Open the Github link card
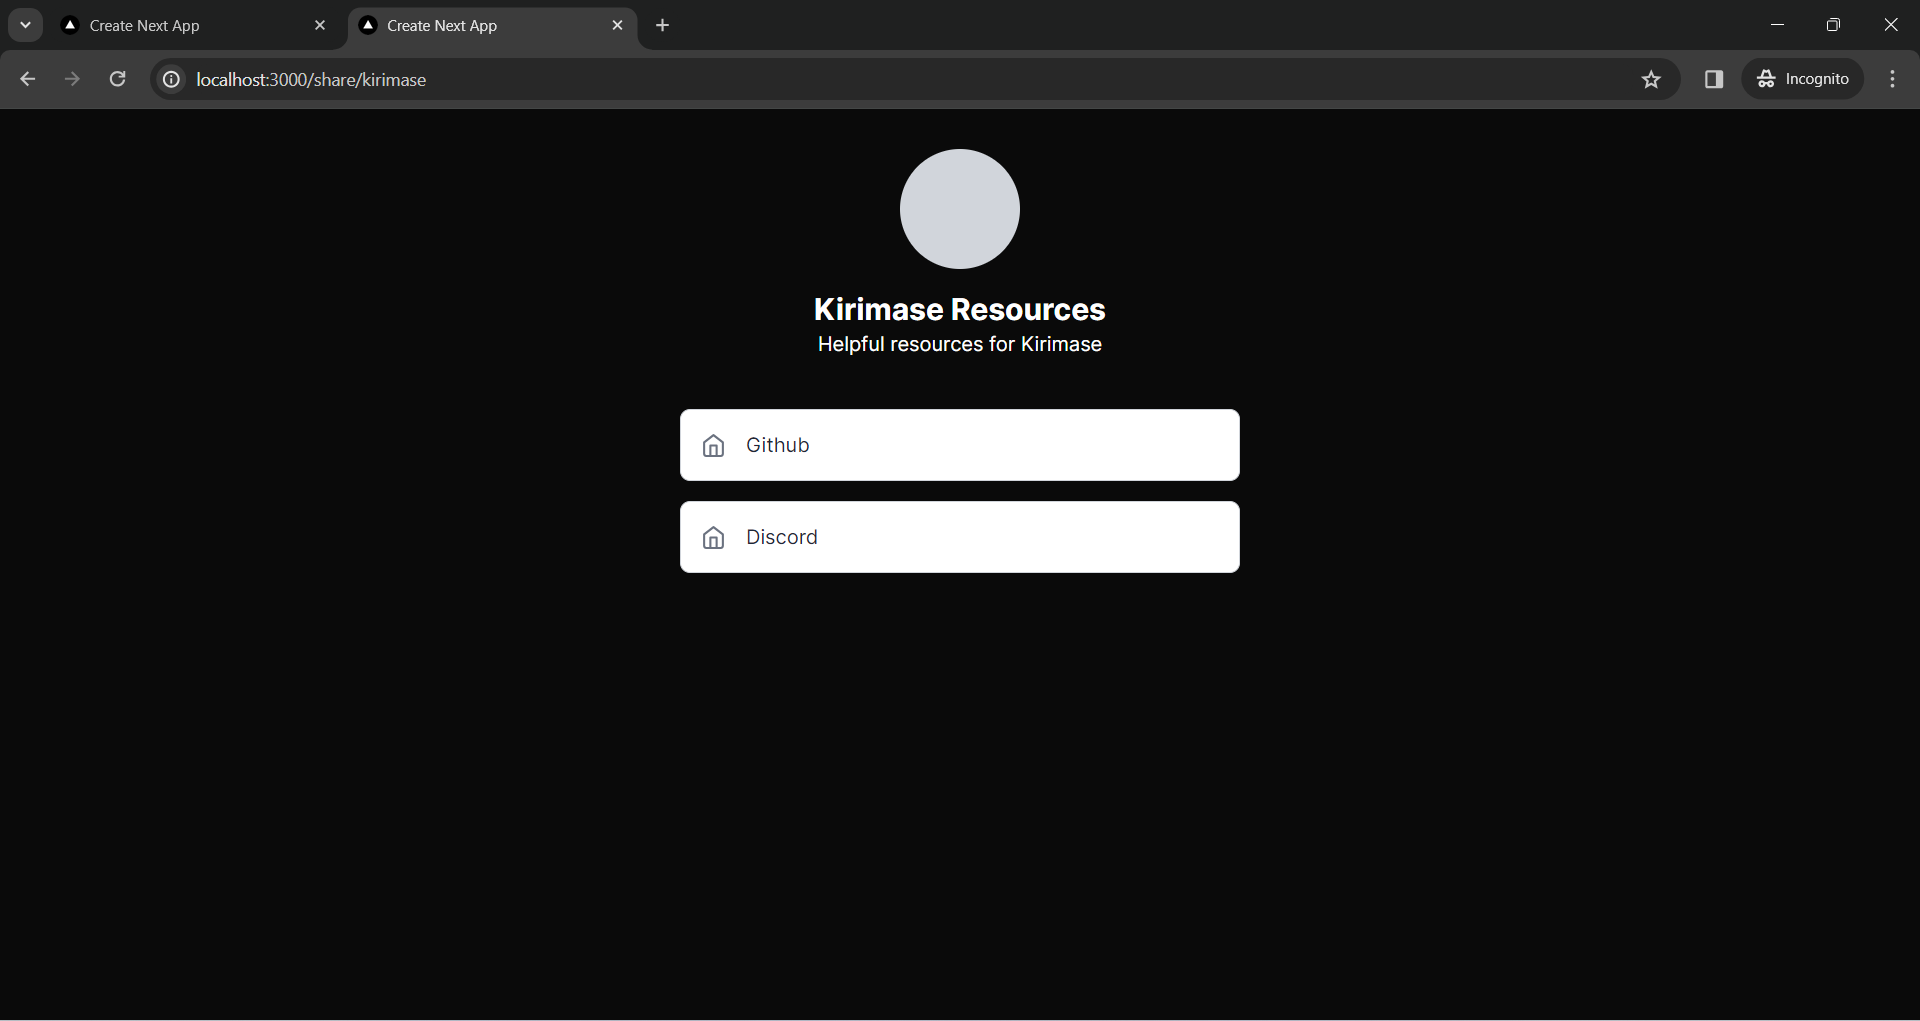1920x1021 pixels. 960,445
